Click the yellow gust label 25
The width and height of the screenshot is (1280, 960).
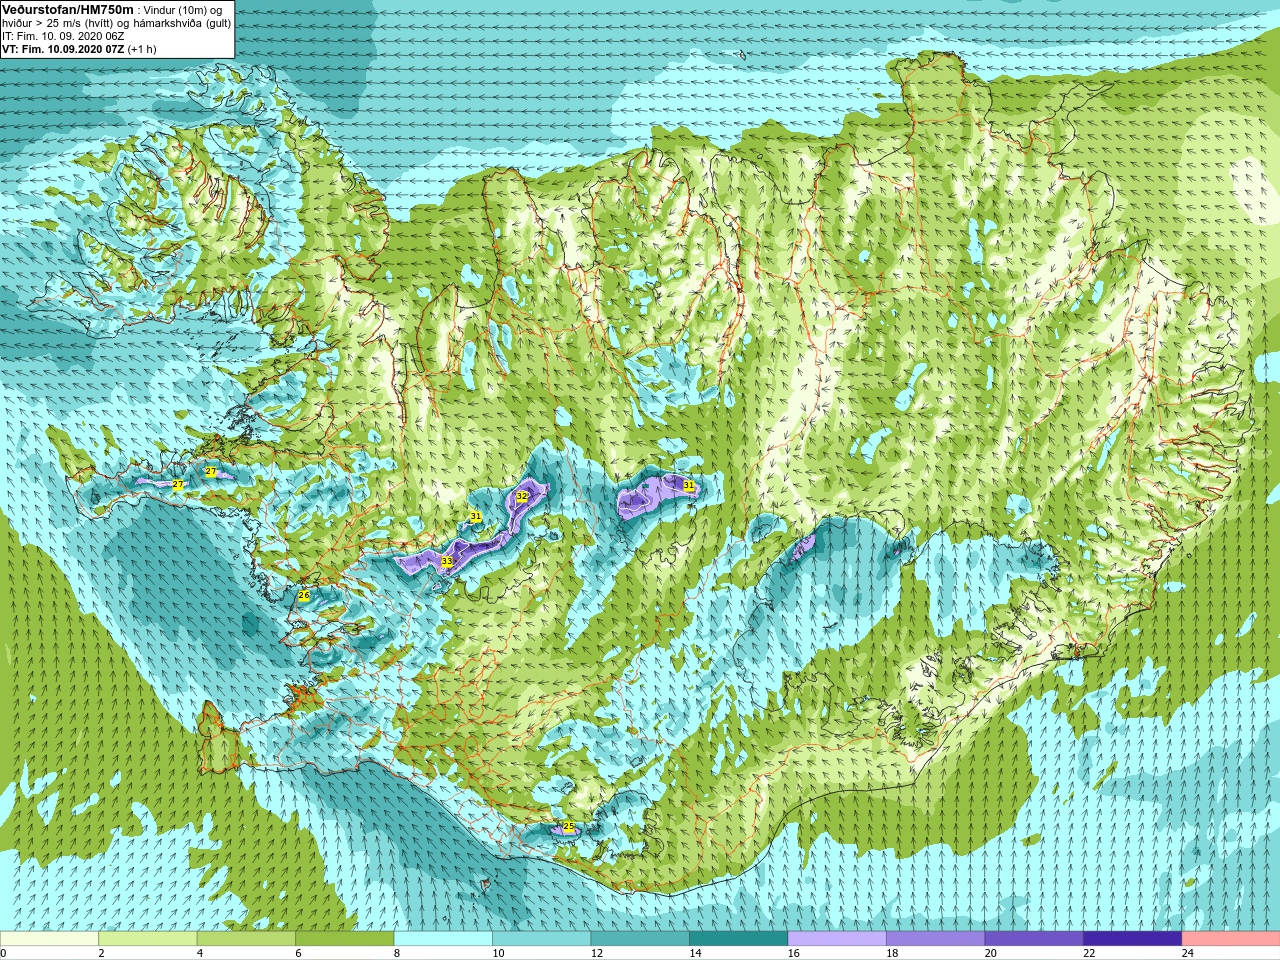tap(569, 827)
